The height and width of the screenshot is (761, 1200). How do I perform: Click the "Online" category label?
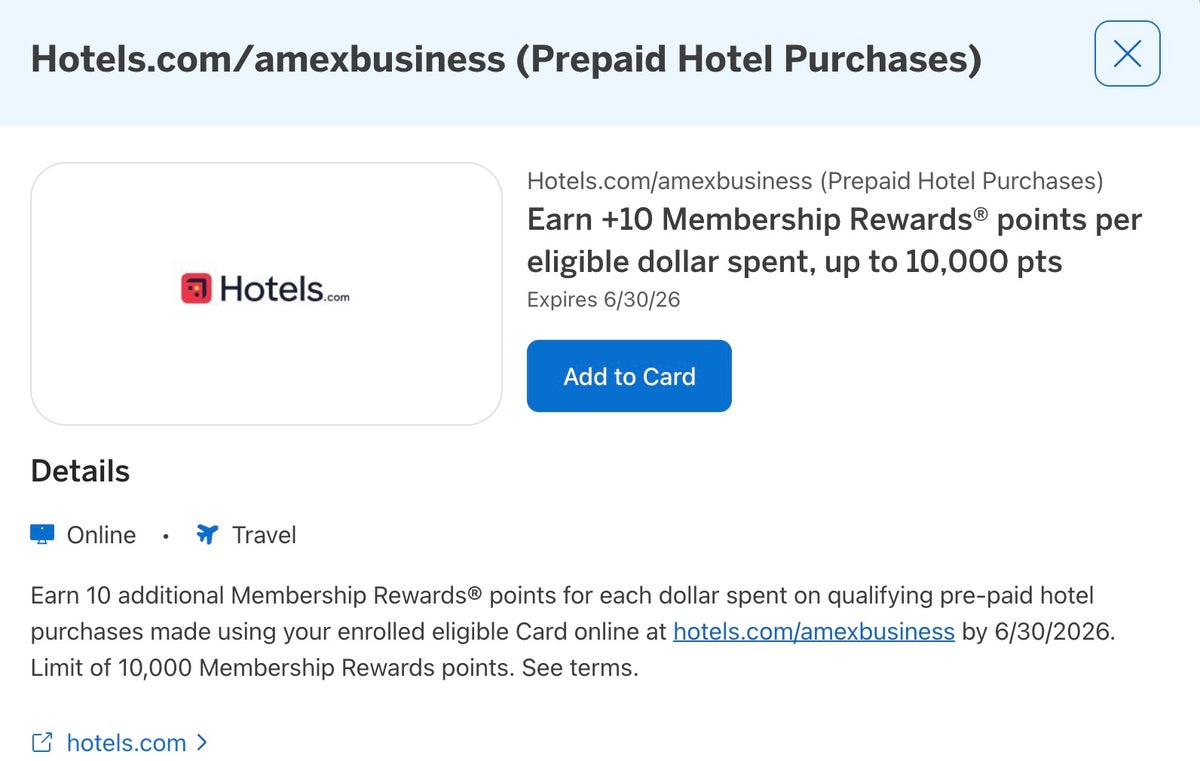[101, 535]
